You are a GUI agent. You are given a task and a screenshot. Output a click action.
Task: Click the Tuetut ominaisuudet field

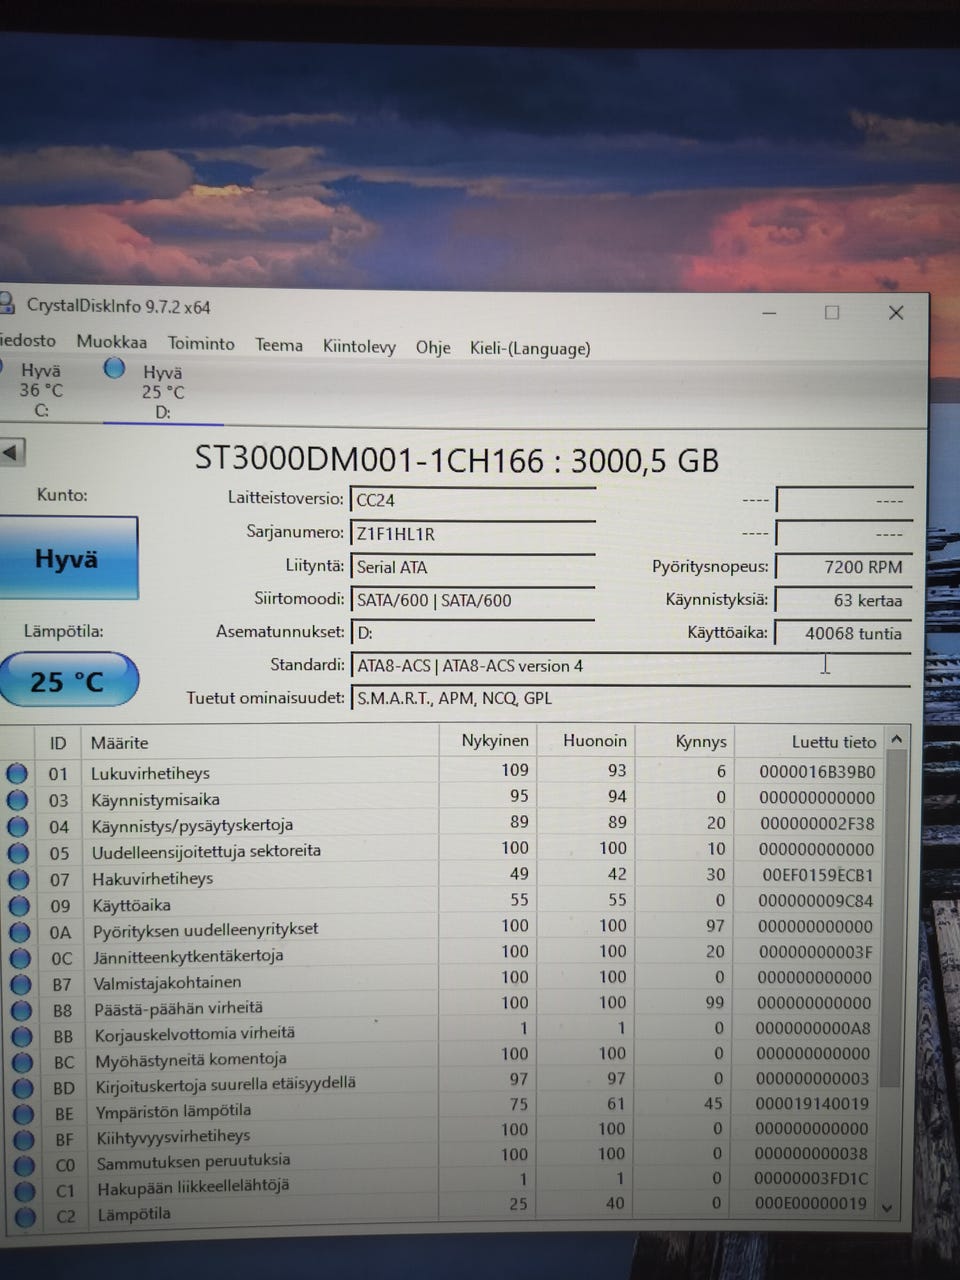[630, 699]
